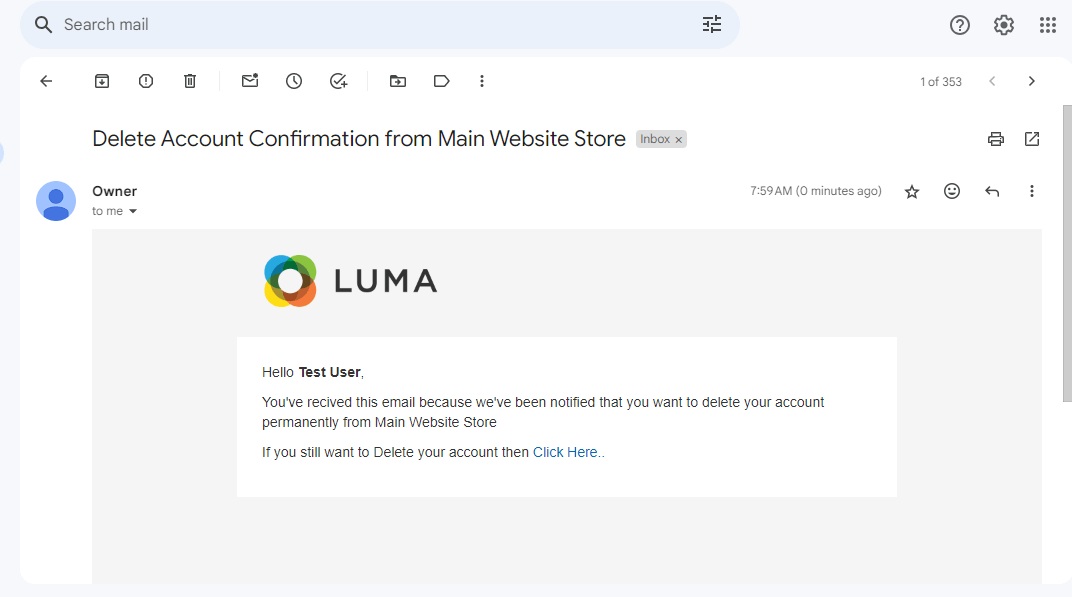Add this email to Tasks
Viewport: 1072px width, 597px height.
click(x=337, y=81)
